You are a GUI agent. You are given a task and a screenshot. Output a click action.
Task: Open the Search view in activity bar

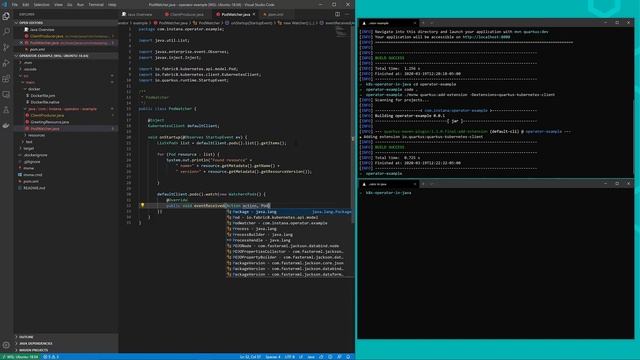(6, 32)
